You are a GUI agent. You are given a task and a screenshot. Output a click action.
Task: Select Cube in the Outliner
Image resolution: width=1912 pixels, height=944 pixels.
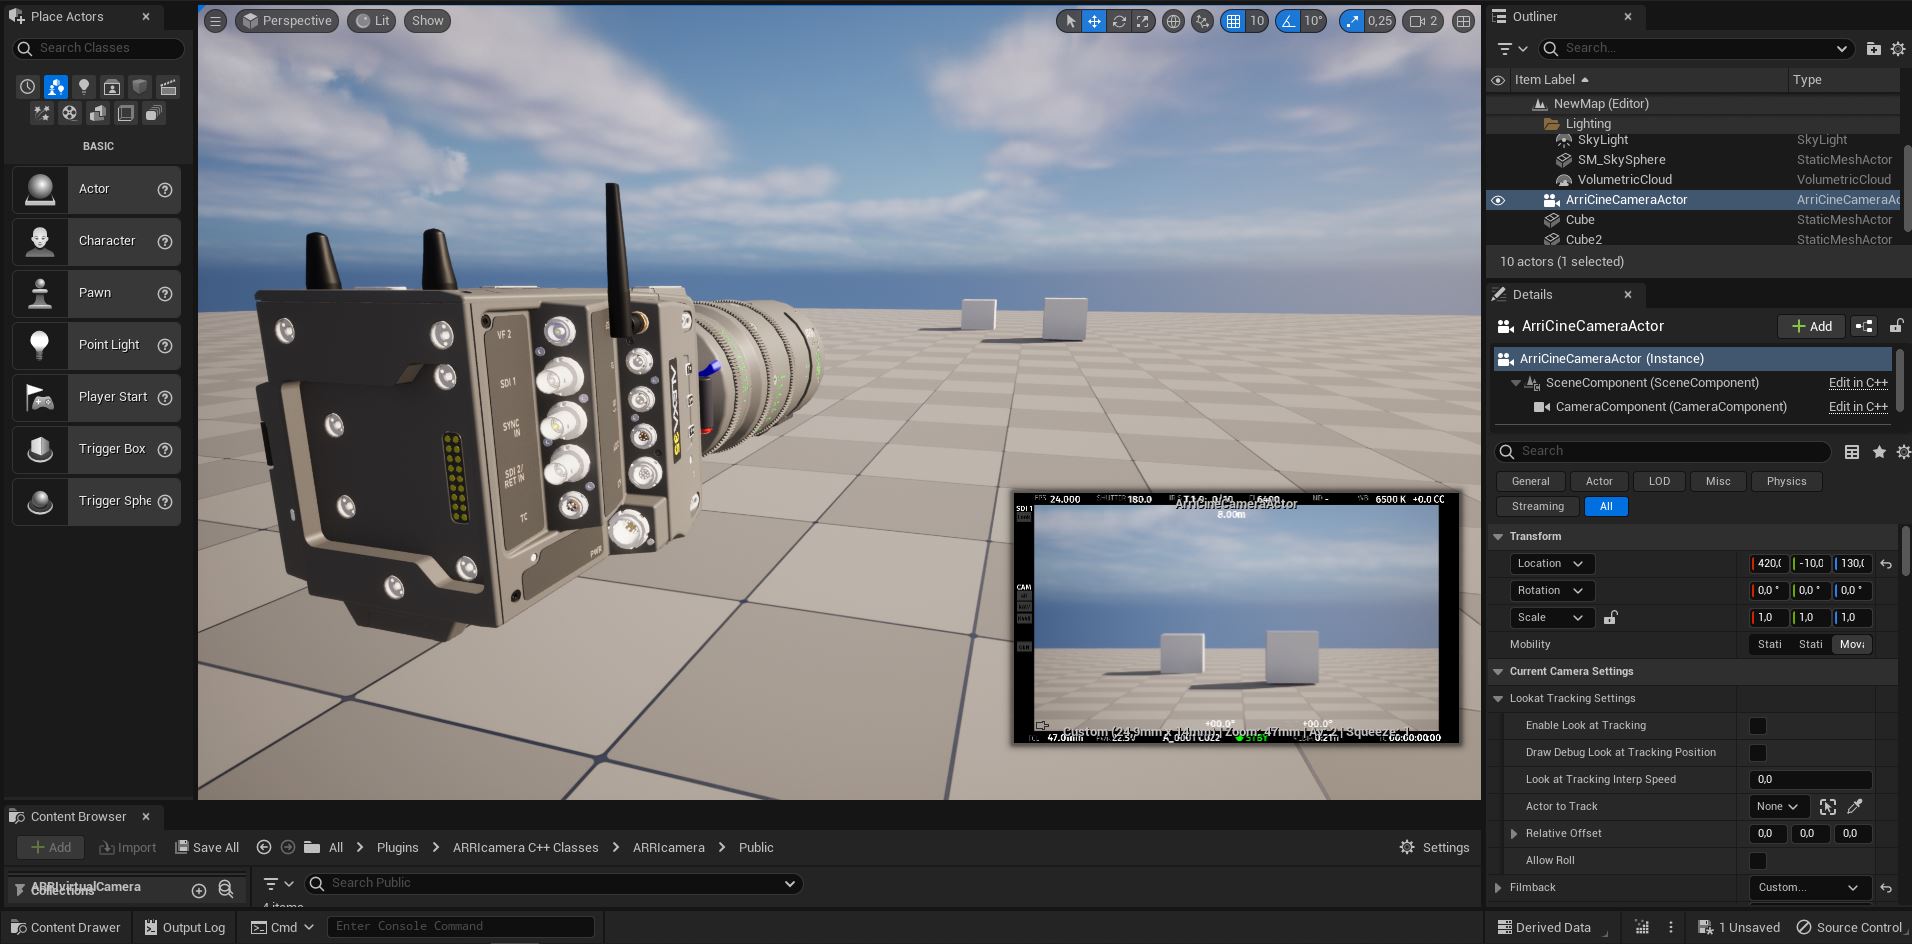(x=1580, y=220)
